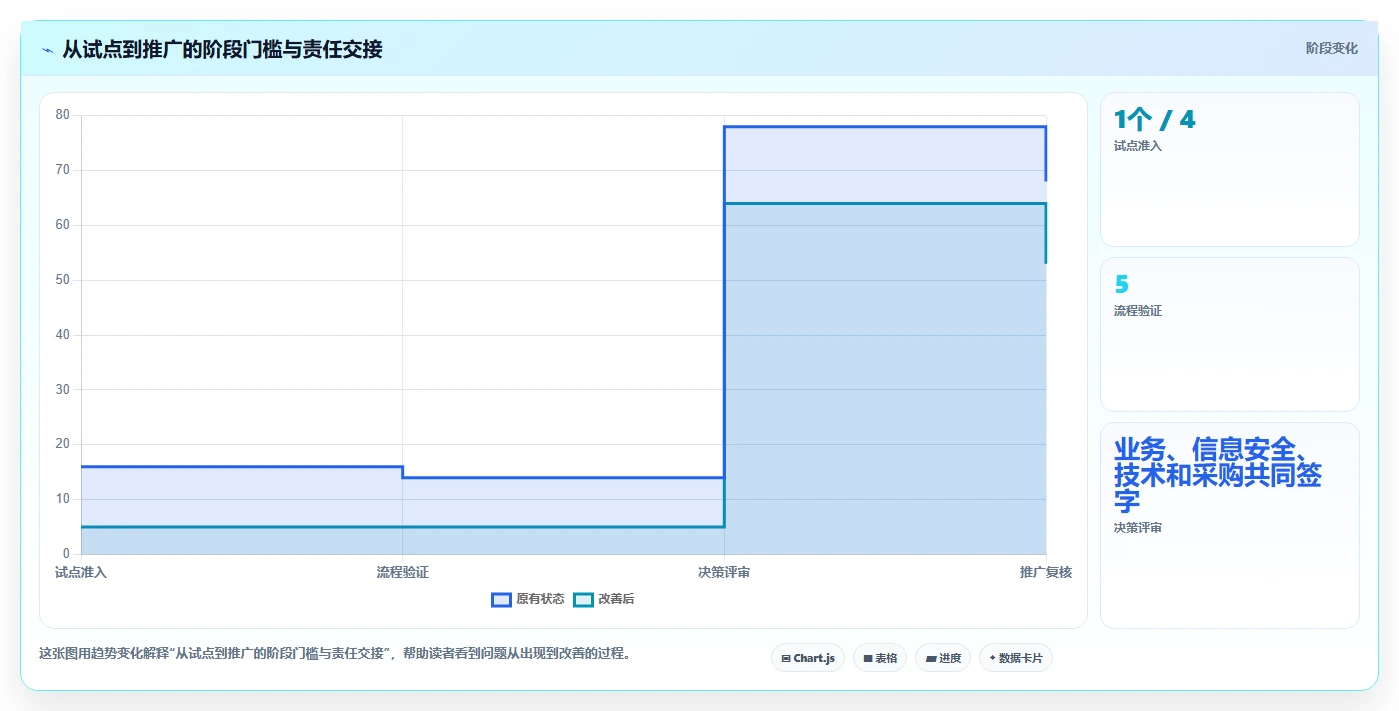
Task: Click the y-axis value 80
Action: pos(63,115)
